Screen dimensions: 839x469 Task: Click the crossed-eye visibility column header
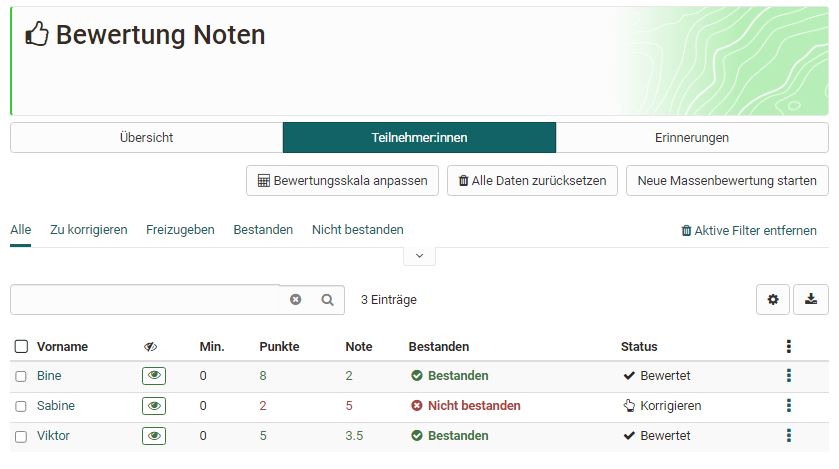(x=150, y=347)
